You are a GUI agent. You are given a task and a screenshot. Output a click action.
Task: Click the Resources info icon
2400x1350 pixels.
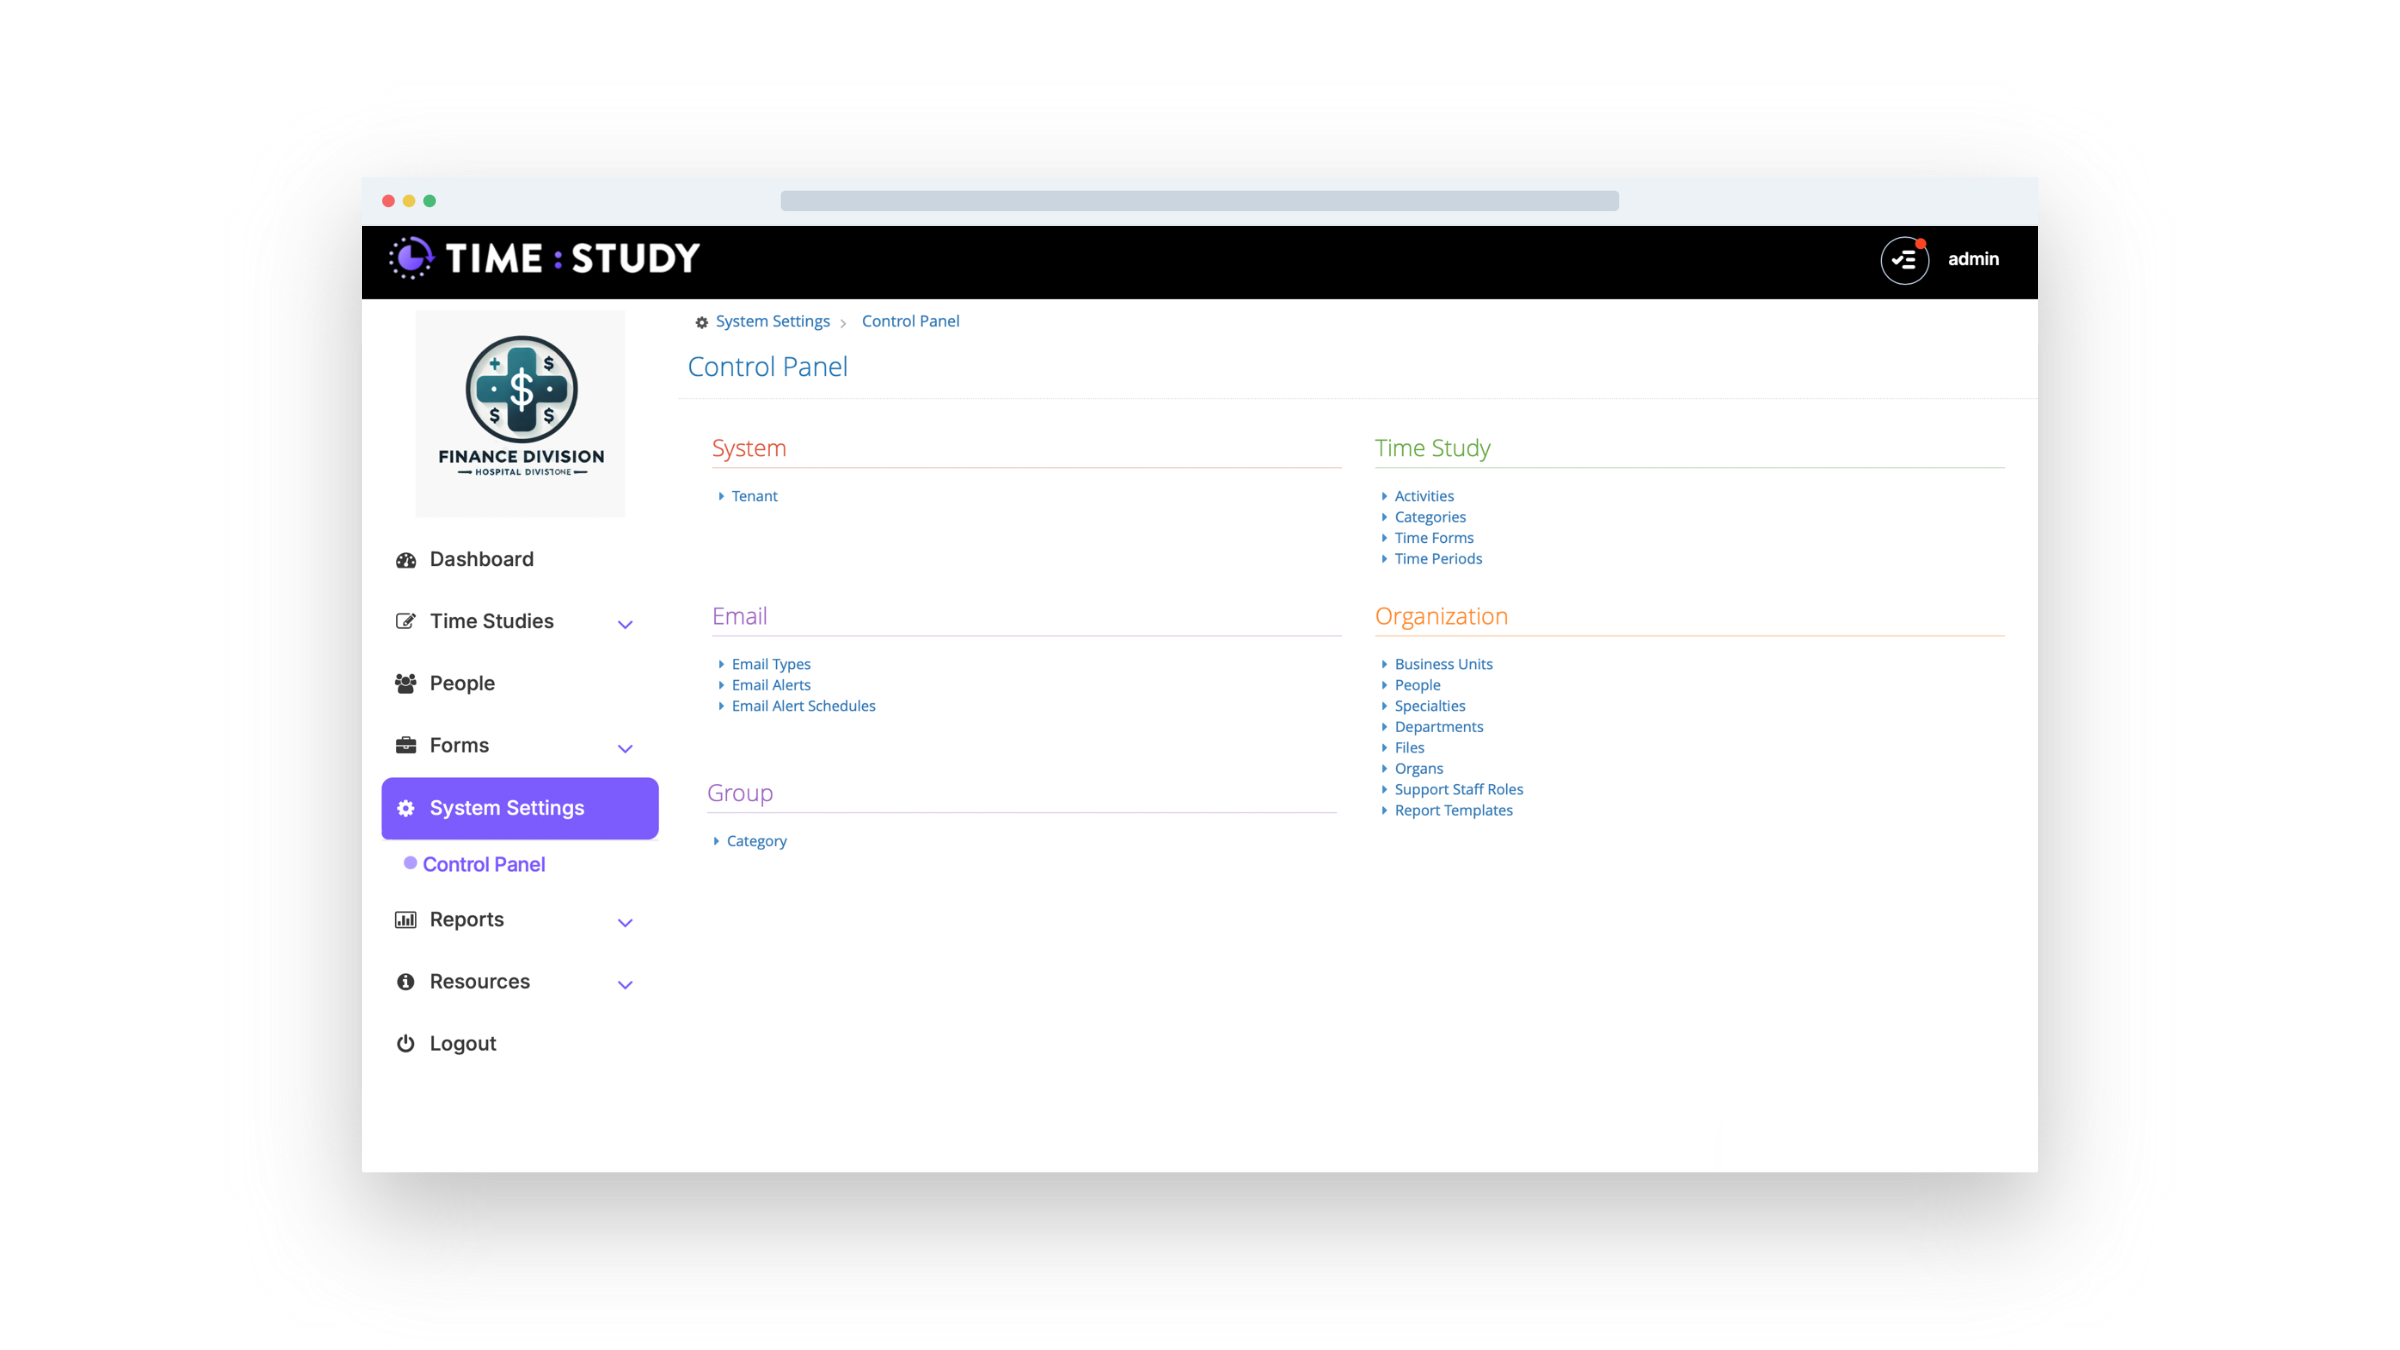(405, 982)
